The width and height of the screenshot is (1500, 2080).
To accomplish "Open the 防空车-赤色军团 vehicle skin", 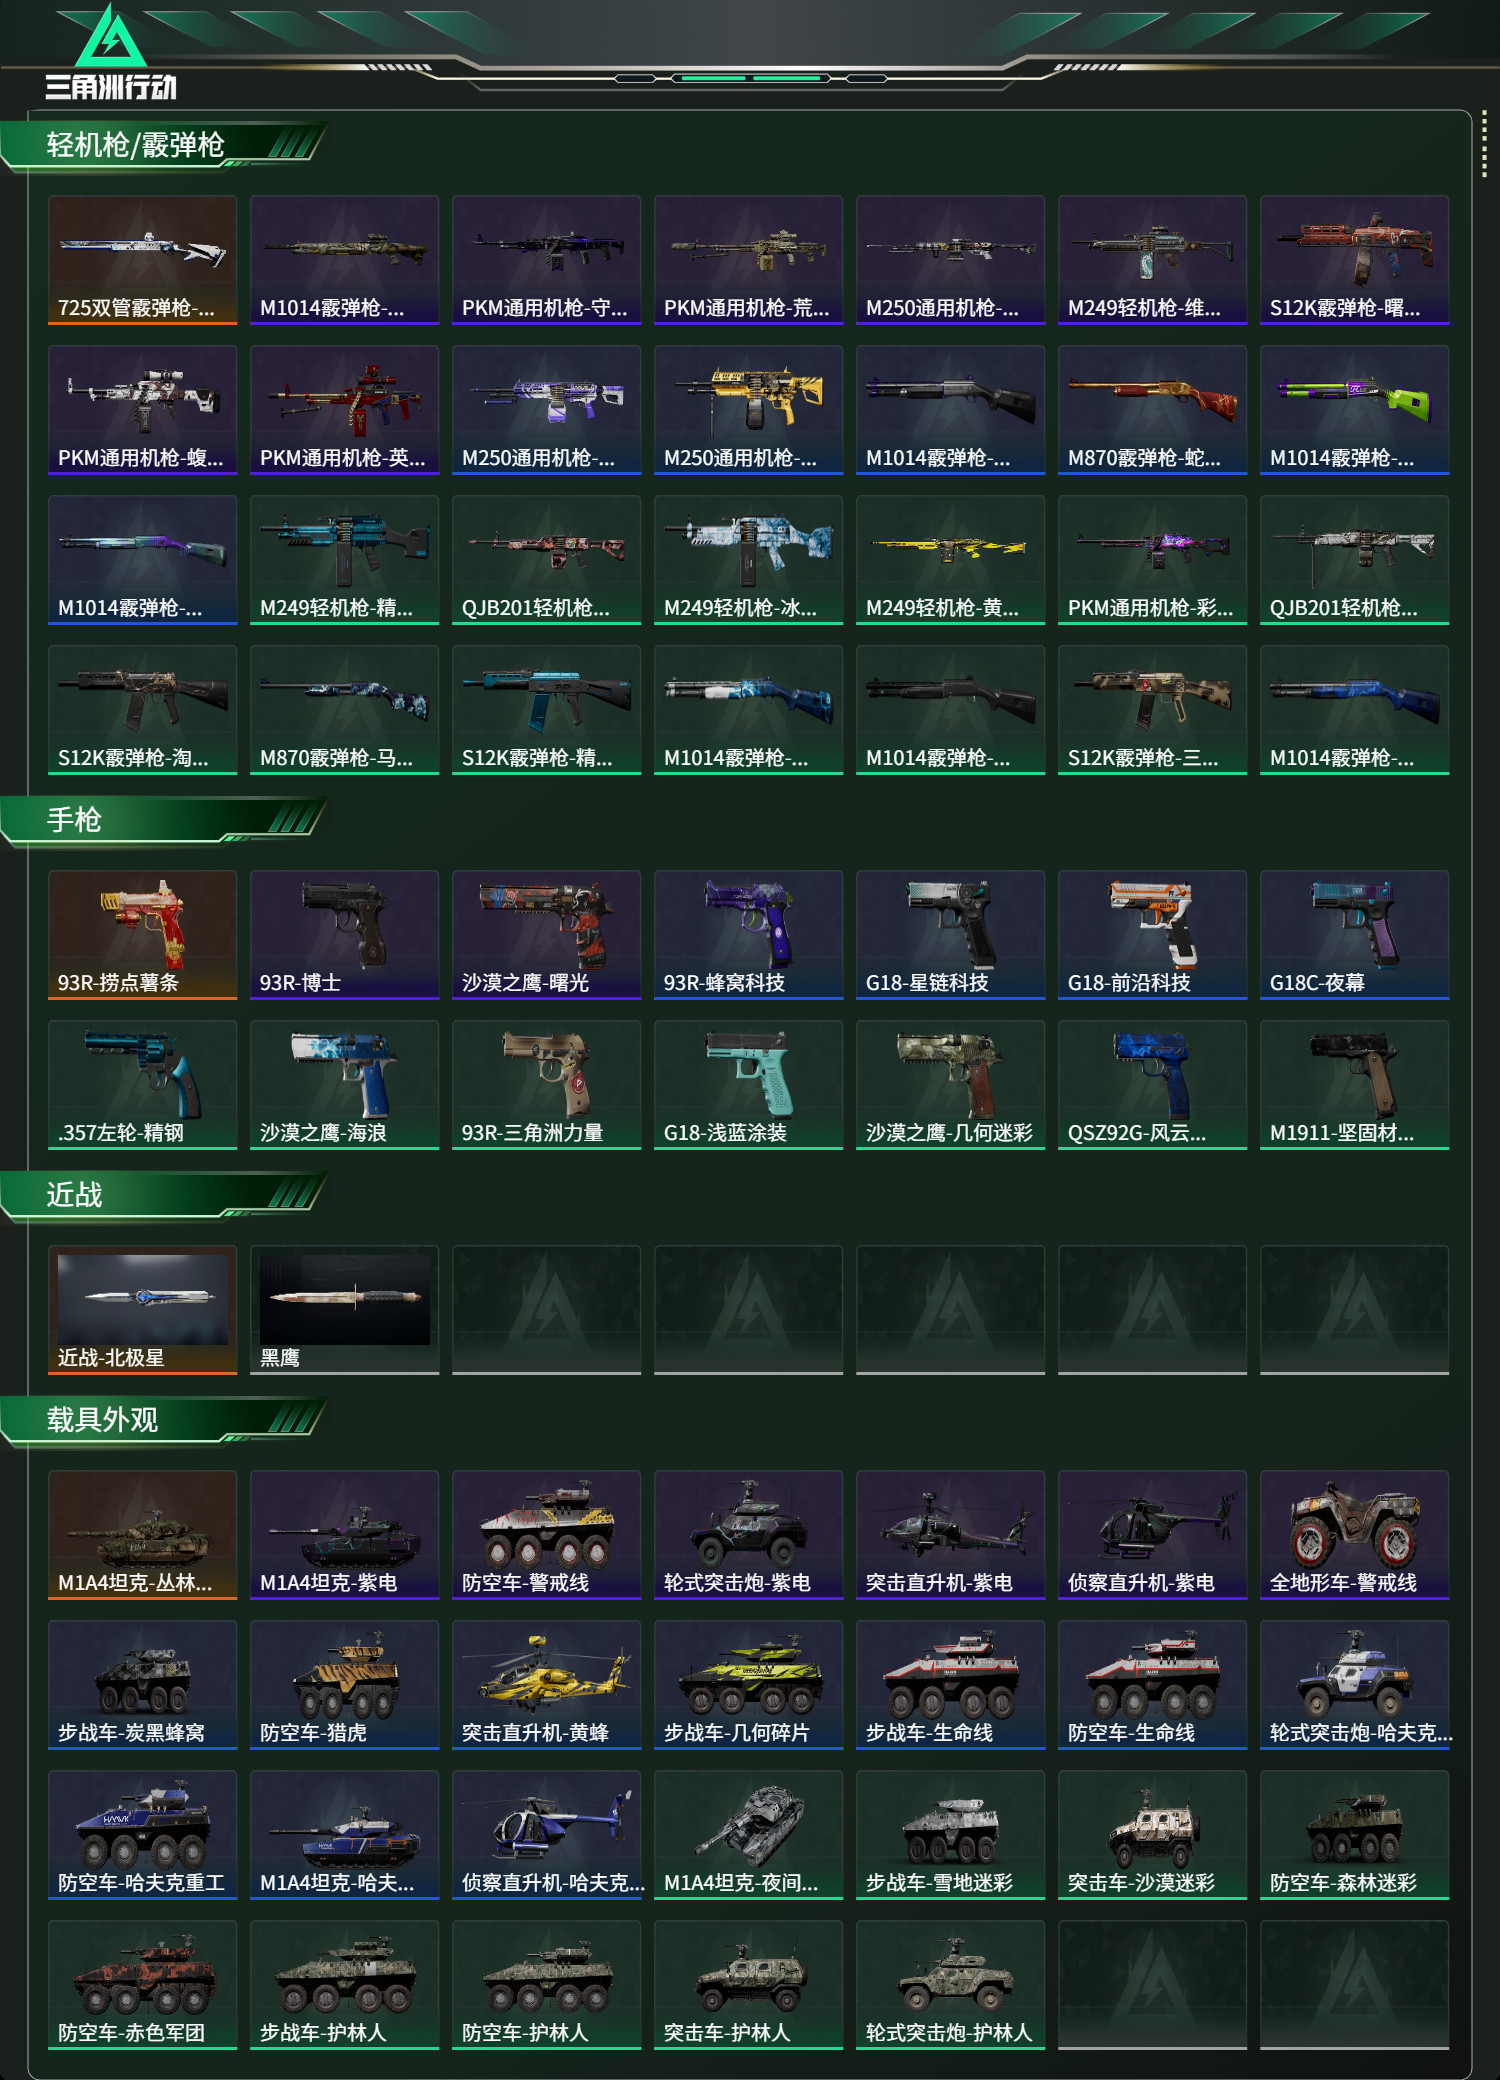I will [x=143, y=1985].
